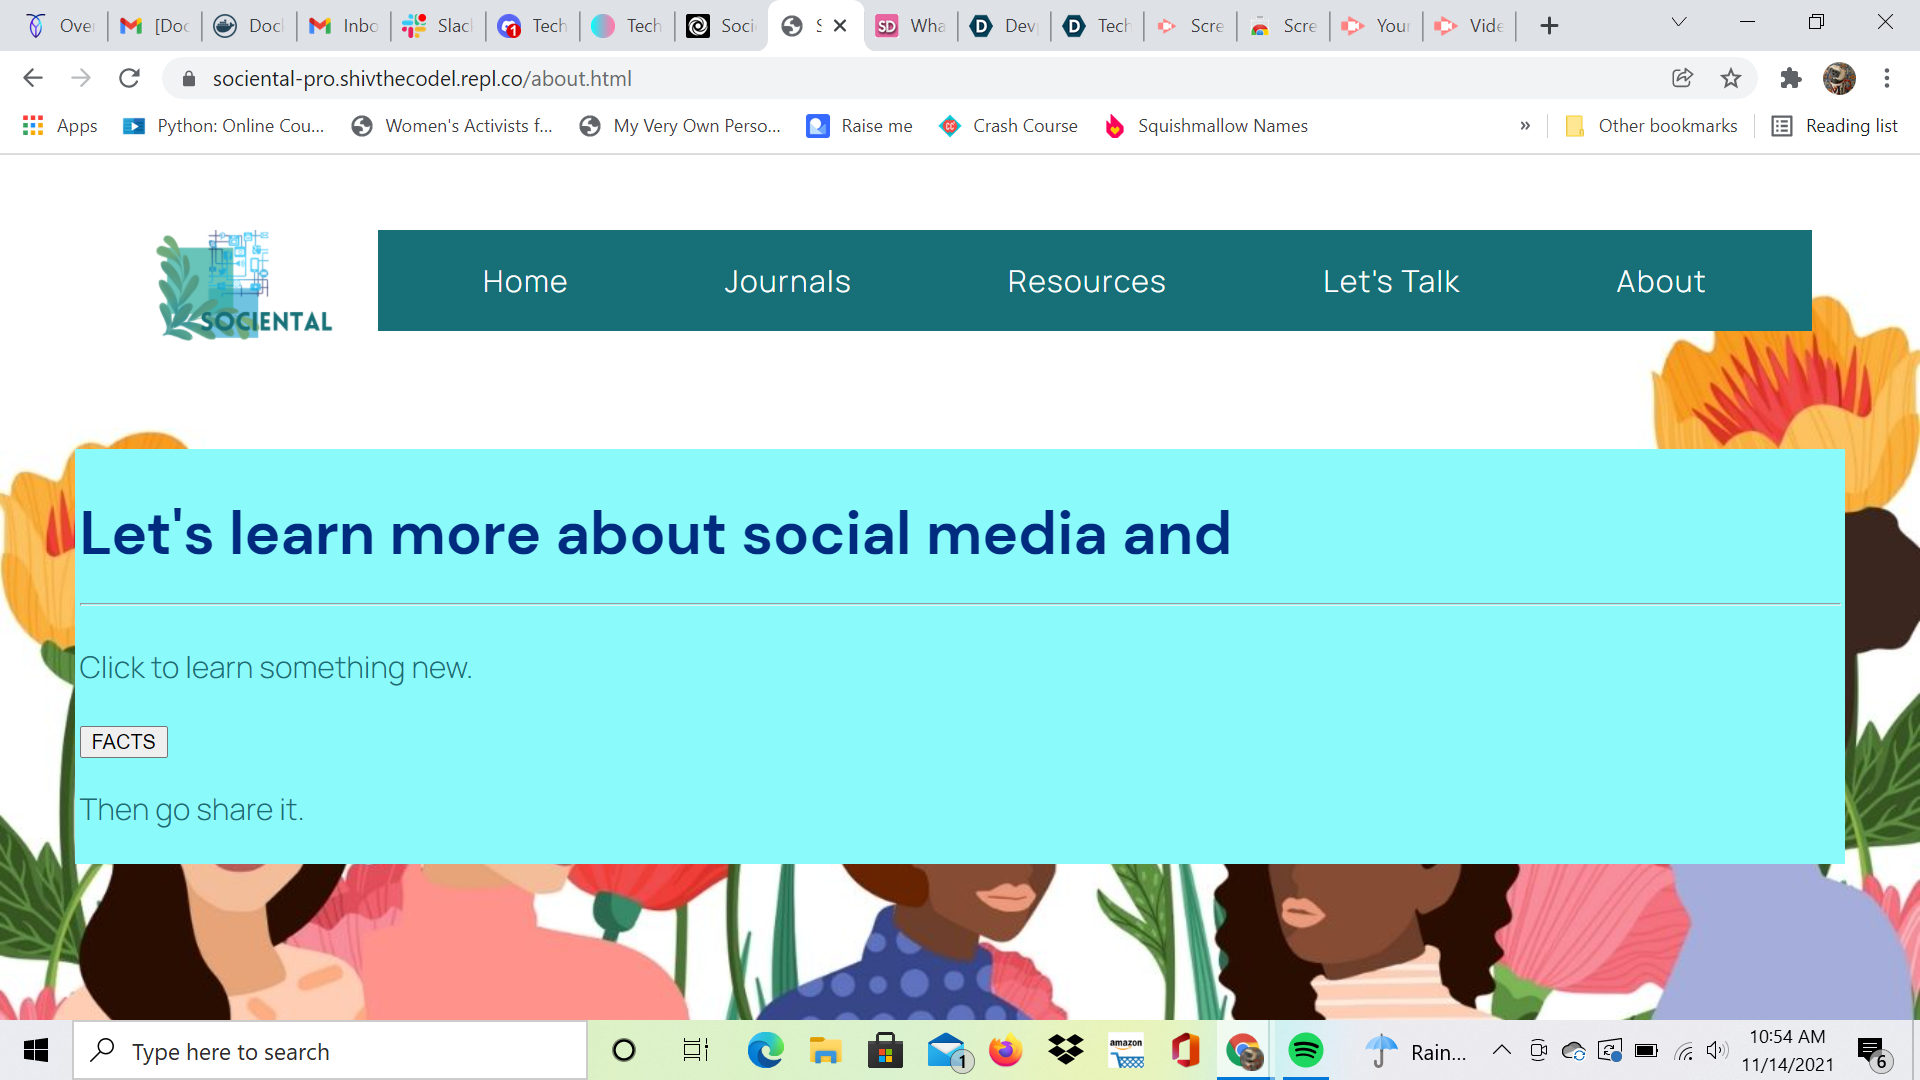Click the Sociental logo image
Screen dimensions: 1920x1080
click(x=245, y=285)
